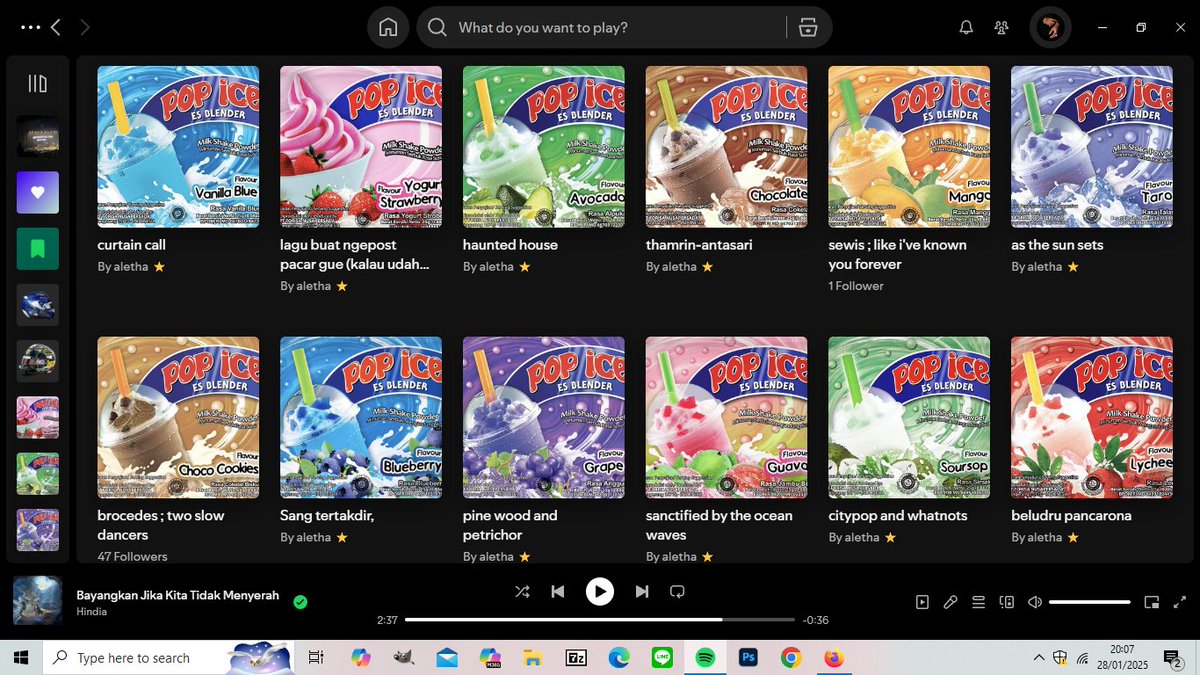Open the user profile avatar menu

pyautogui.click(x=1051, y=28)
